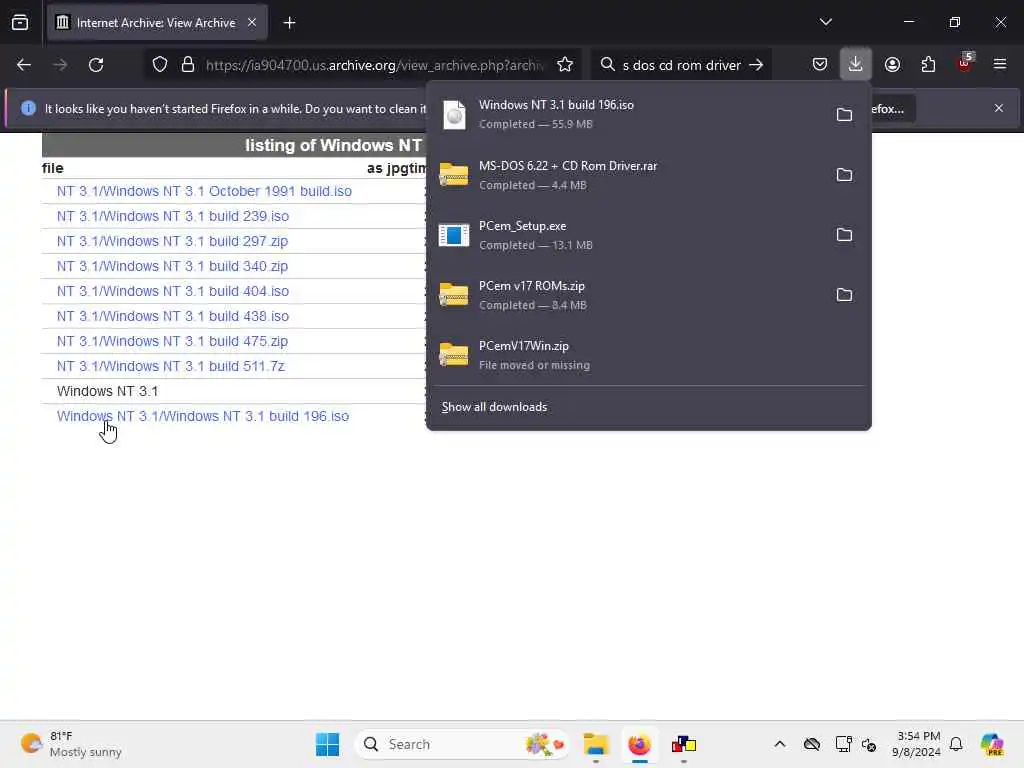1024x768 pixels.
Task: Open the weather widget in taskbar
Action: coord(71,744)
